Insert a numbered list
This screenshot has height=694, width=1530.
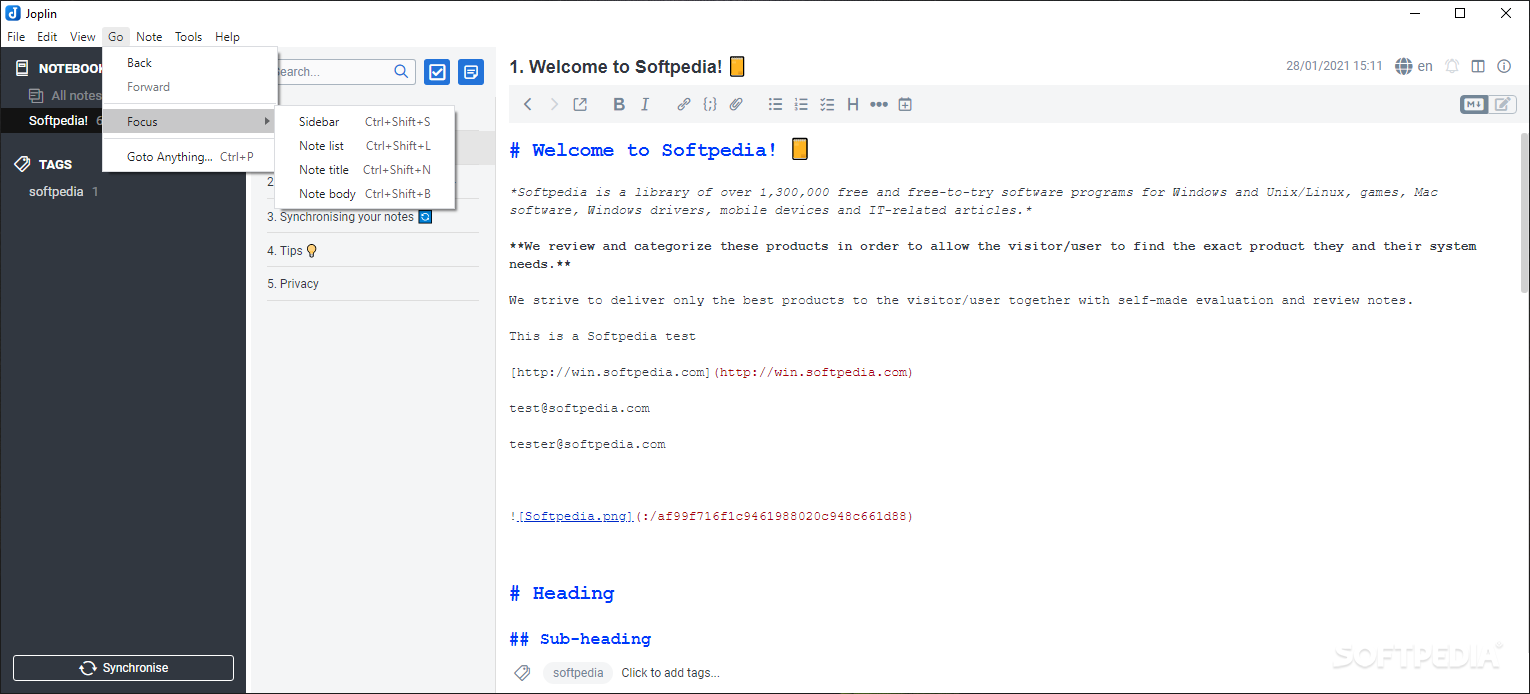tap(801, 104)
